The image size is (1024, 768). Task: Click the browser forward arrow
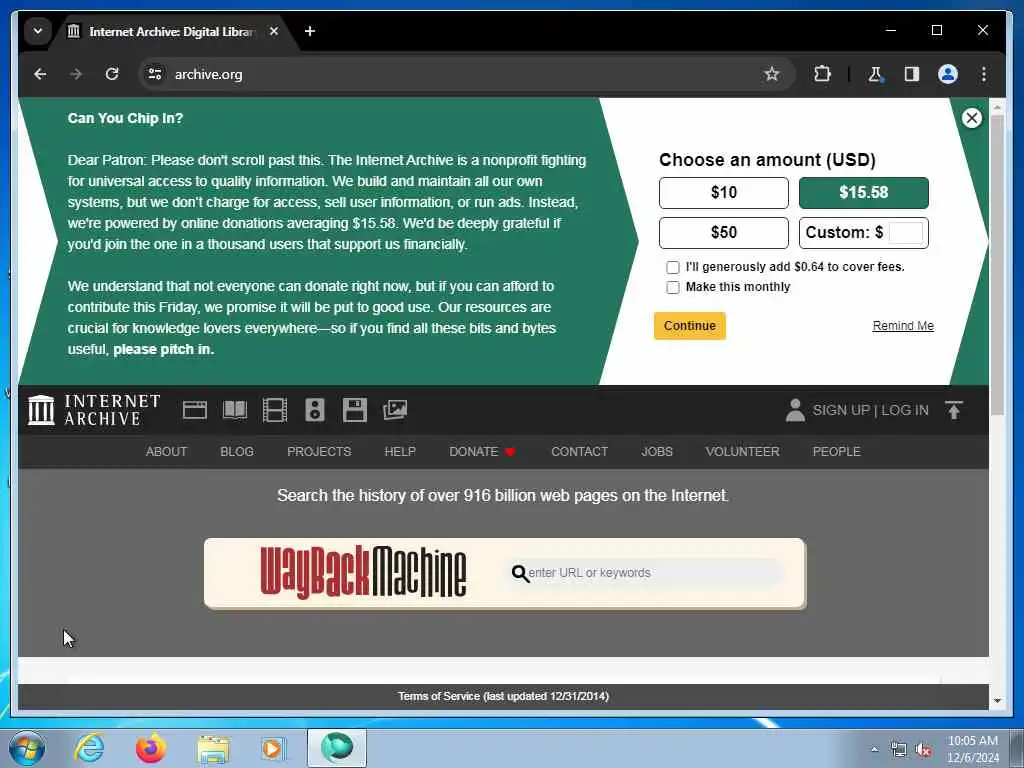76,74
